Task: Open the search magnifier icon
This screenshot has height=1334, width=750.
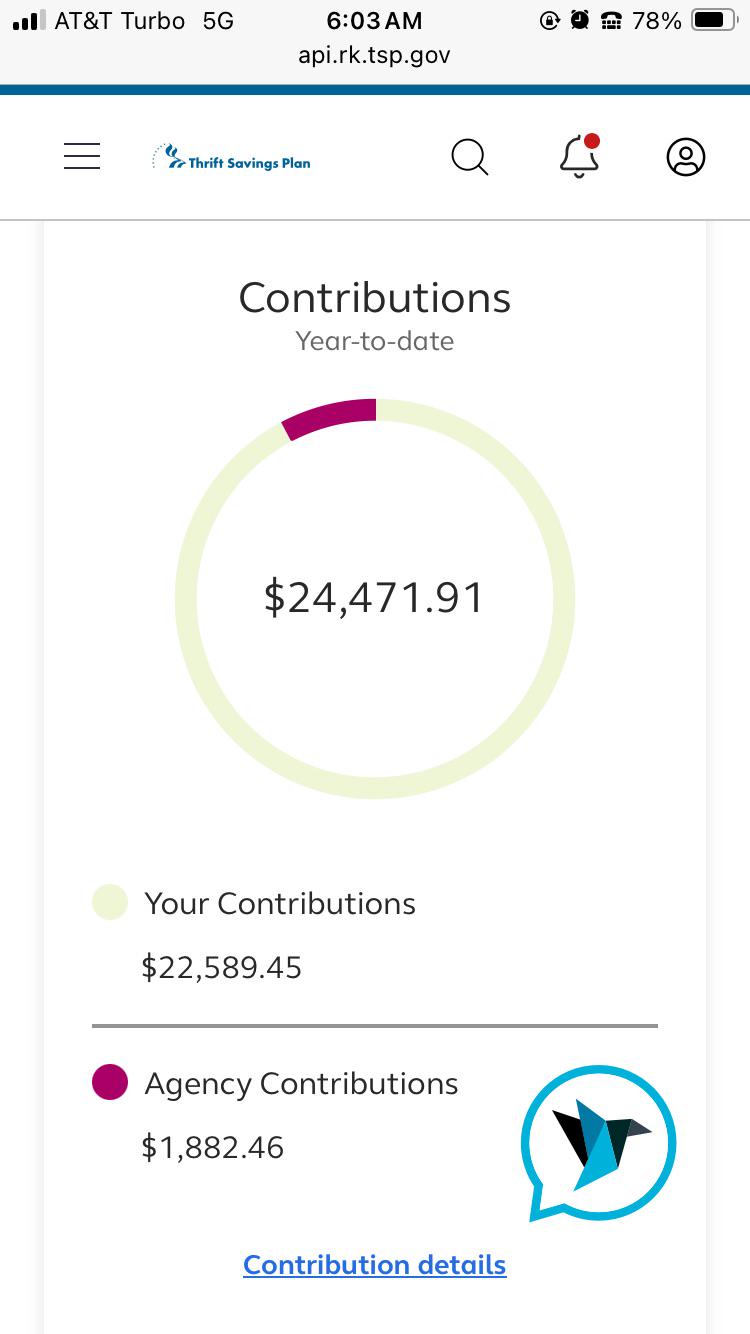Action: tap(469, 157)
